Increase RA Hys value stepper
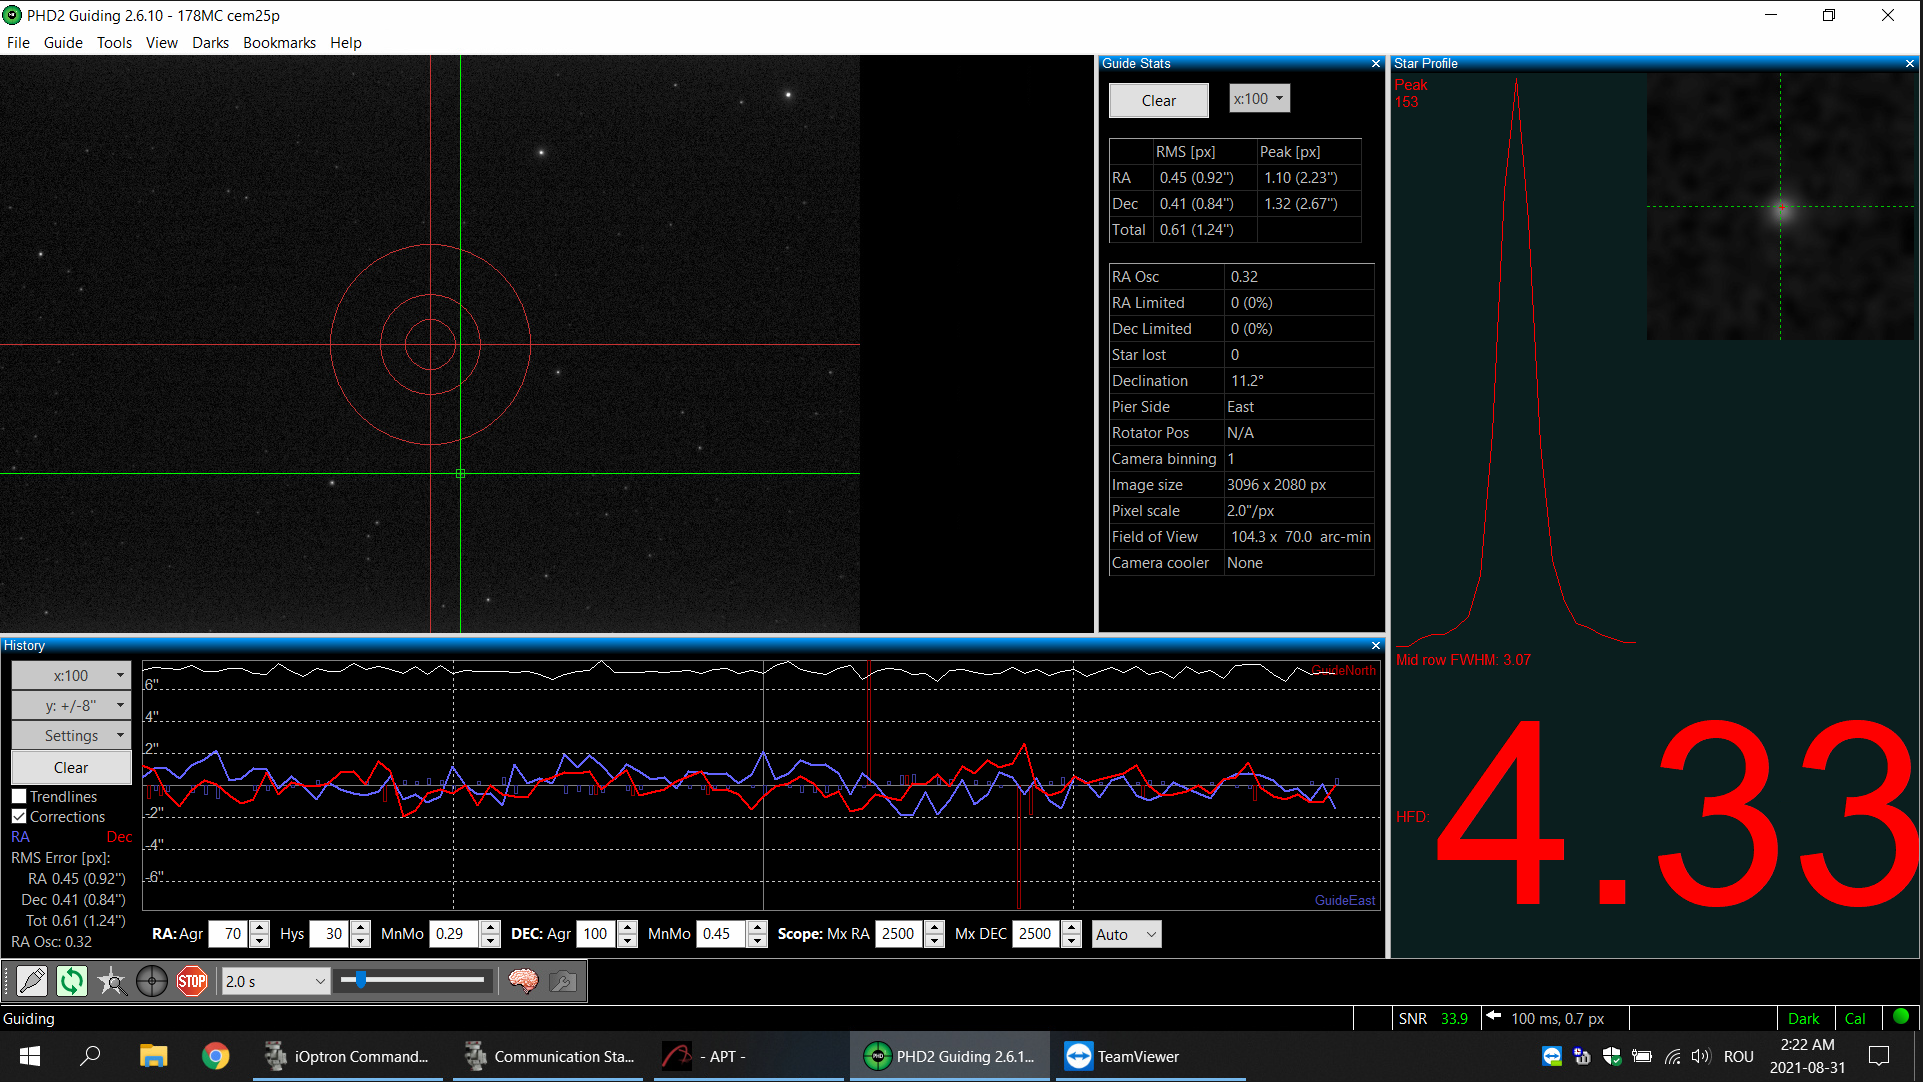This screenshot has height=1082, width=1923. (361, 928)
